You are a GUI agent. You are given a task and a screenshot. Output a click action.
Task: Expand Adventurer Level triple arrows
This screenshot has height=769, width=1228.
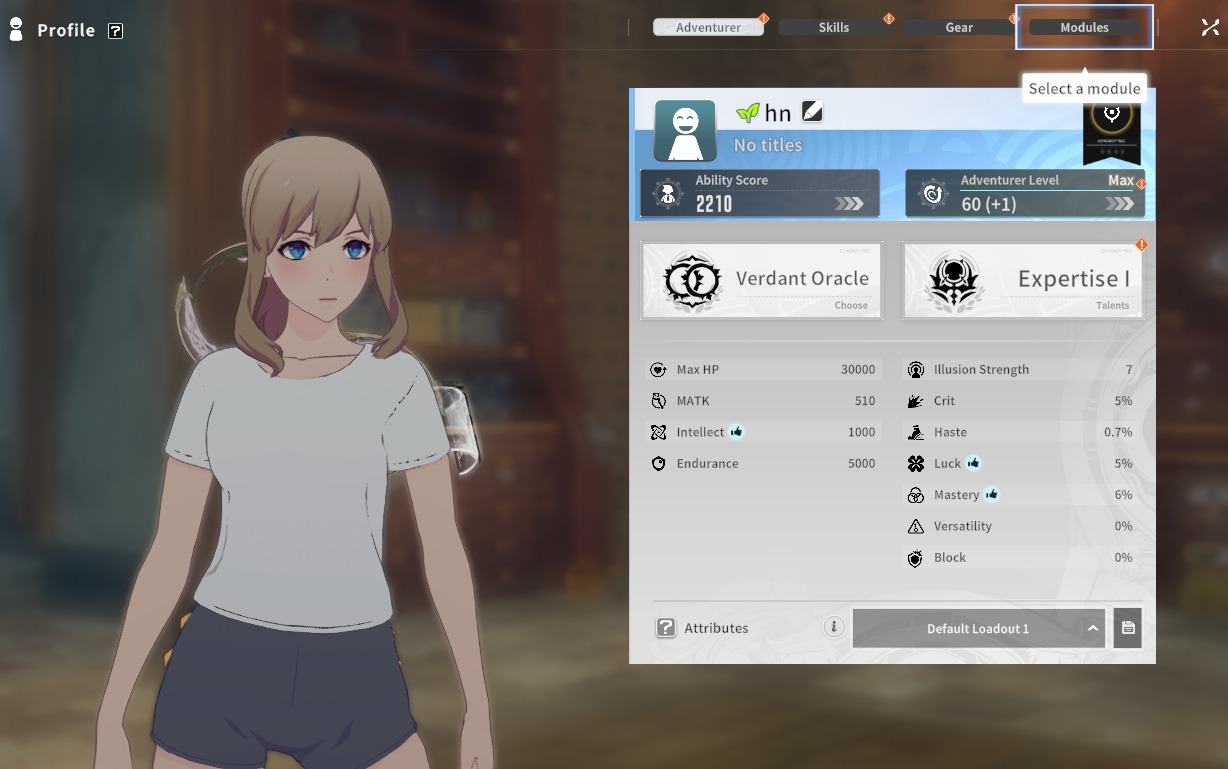click(x=1119, y=204)
